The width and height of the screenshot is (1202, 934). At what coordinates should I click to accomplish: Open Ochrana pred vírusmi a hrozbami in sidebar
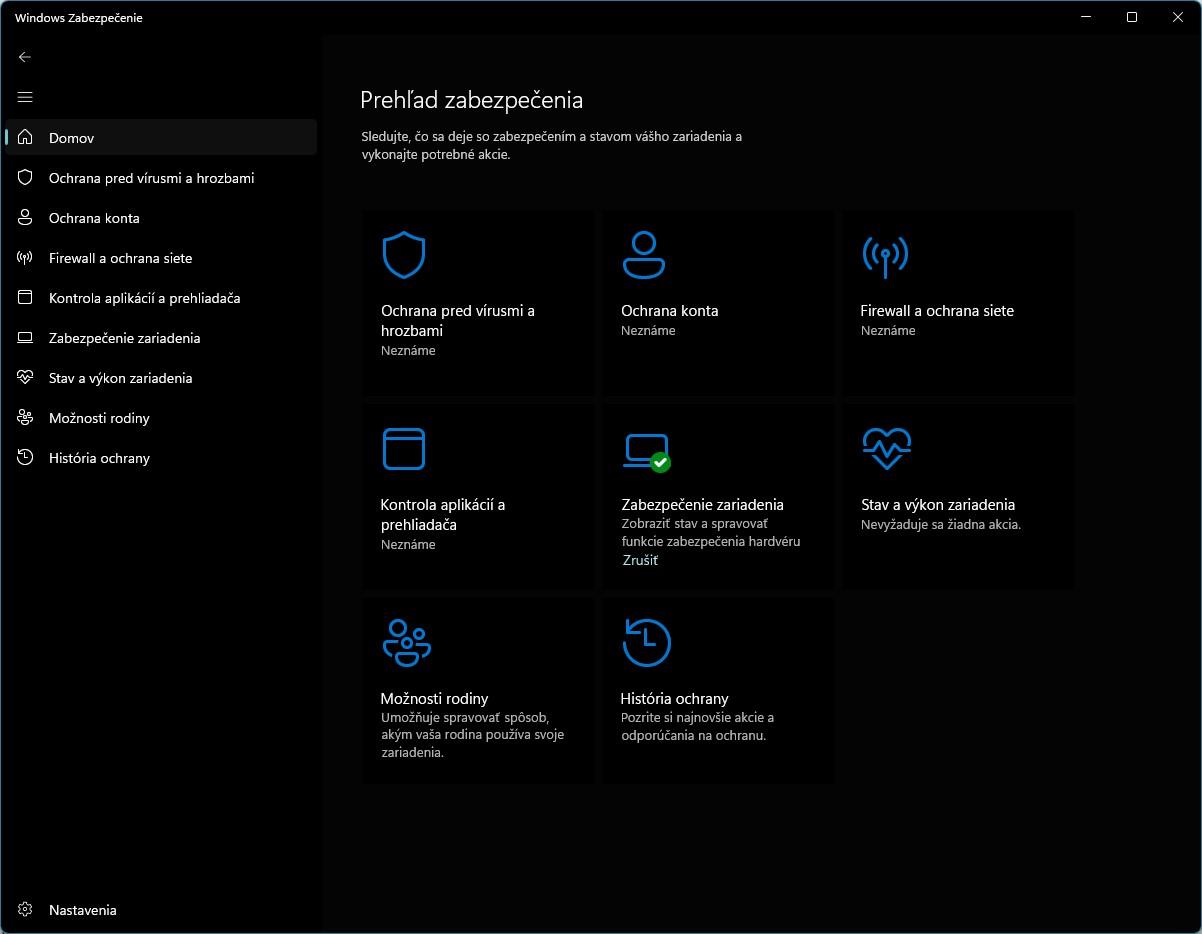coord(161,178)
